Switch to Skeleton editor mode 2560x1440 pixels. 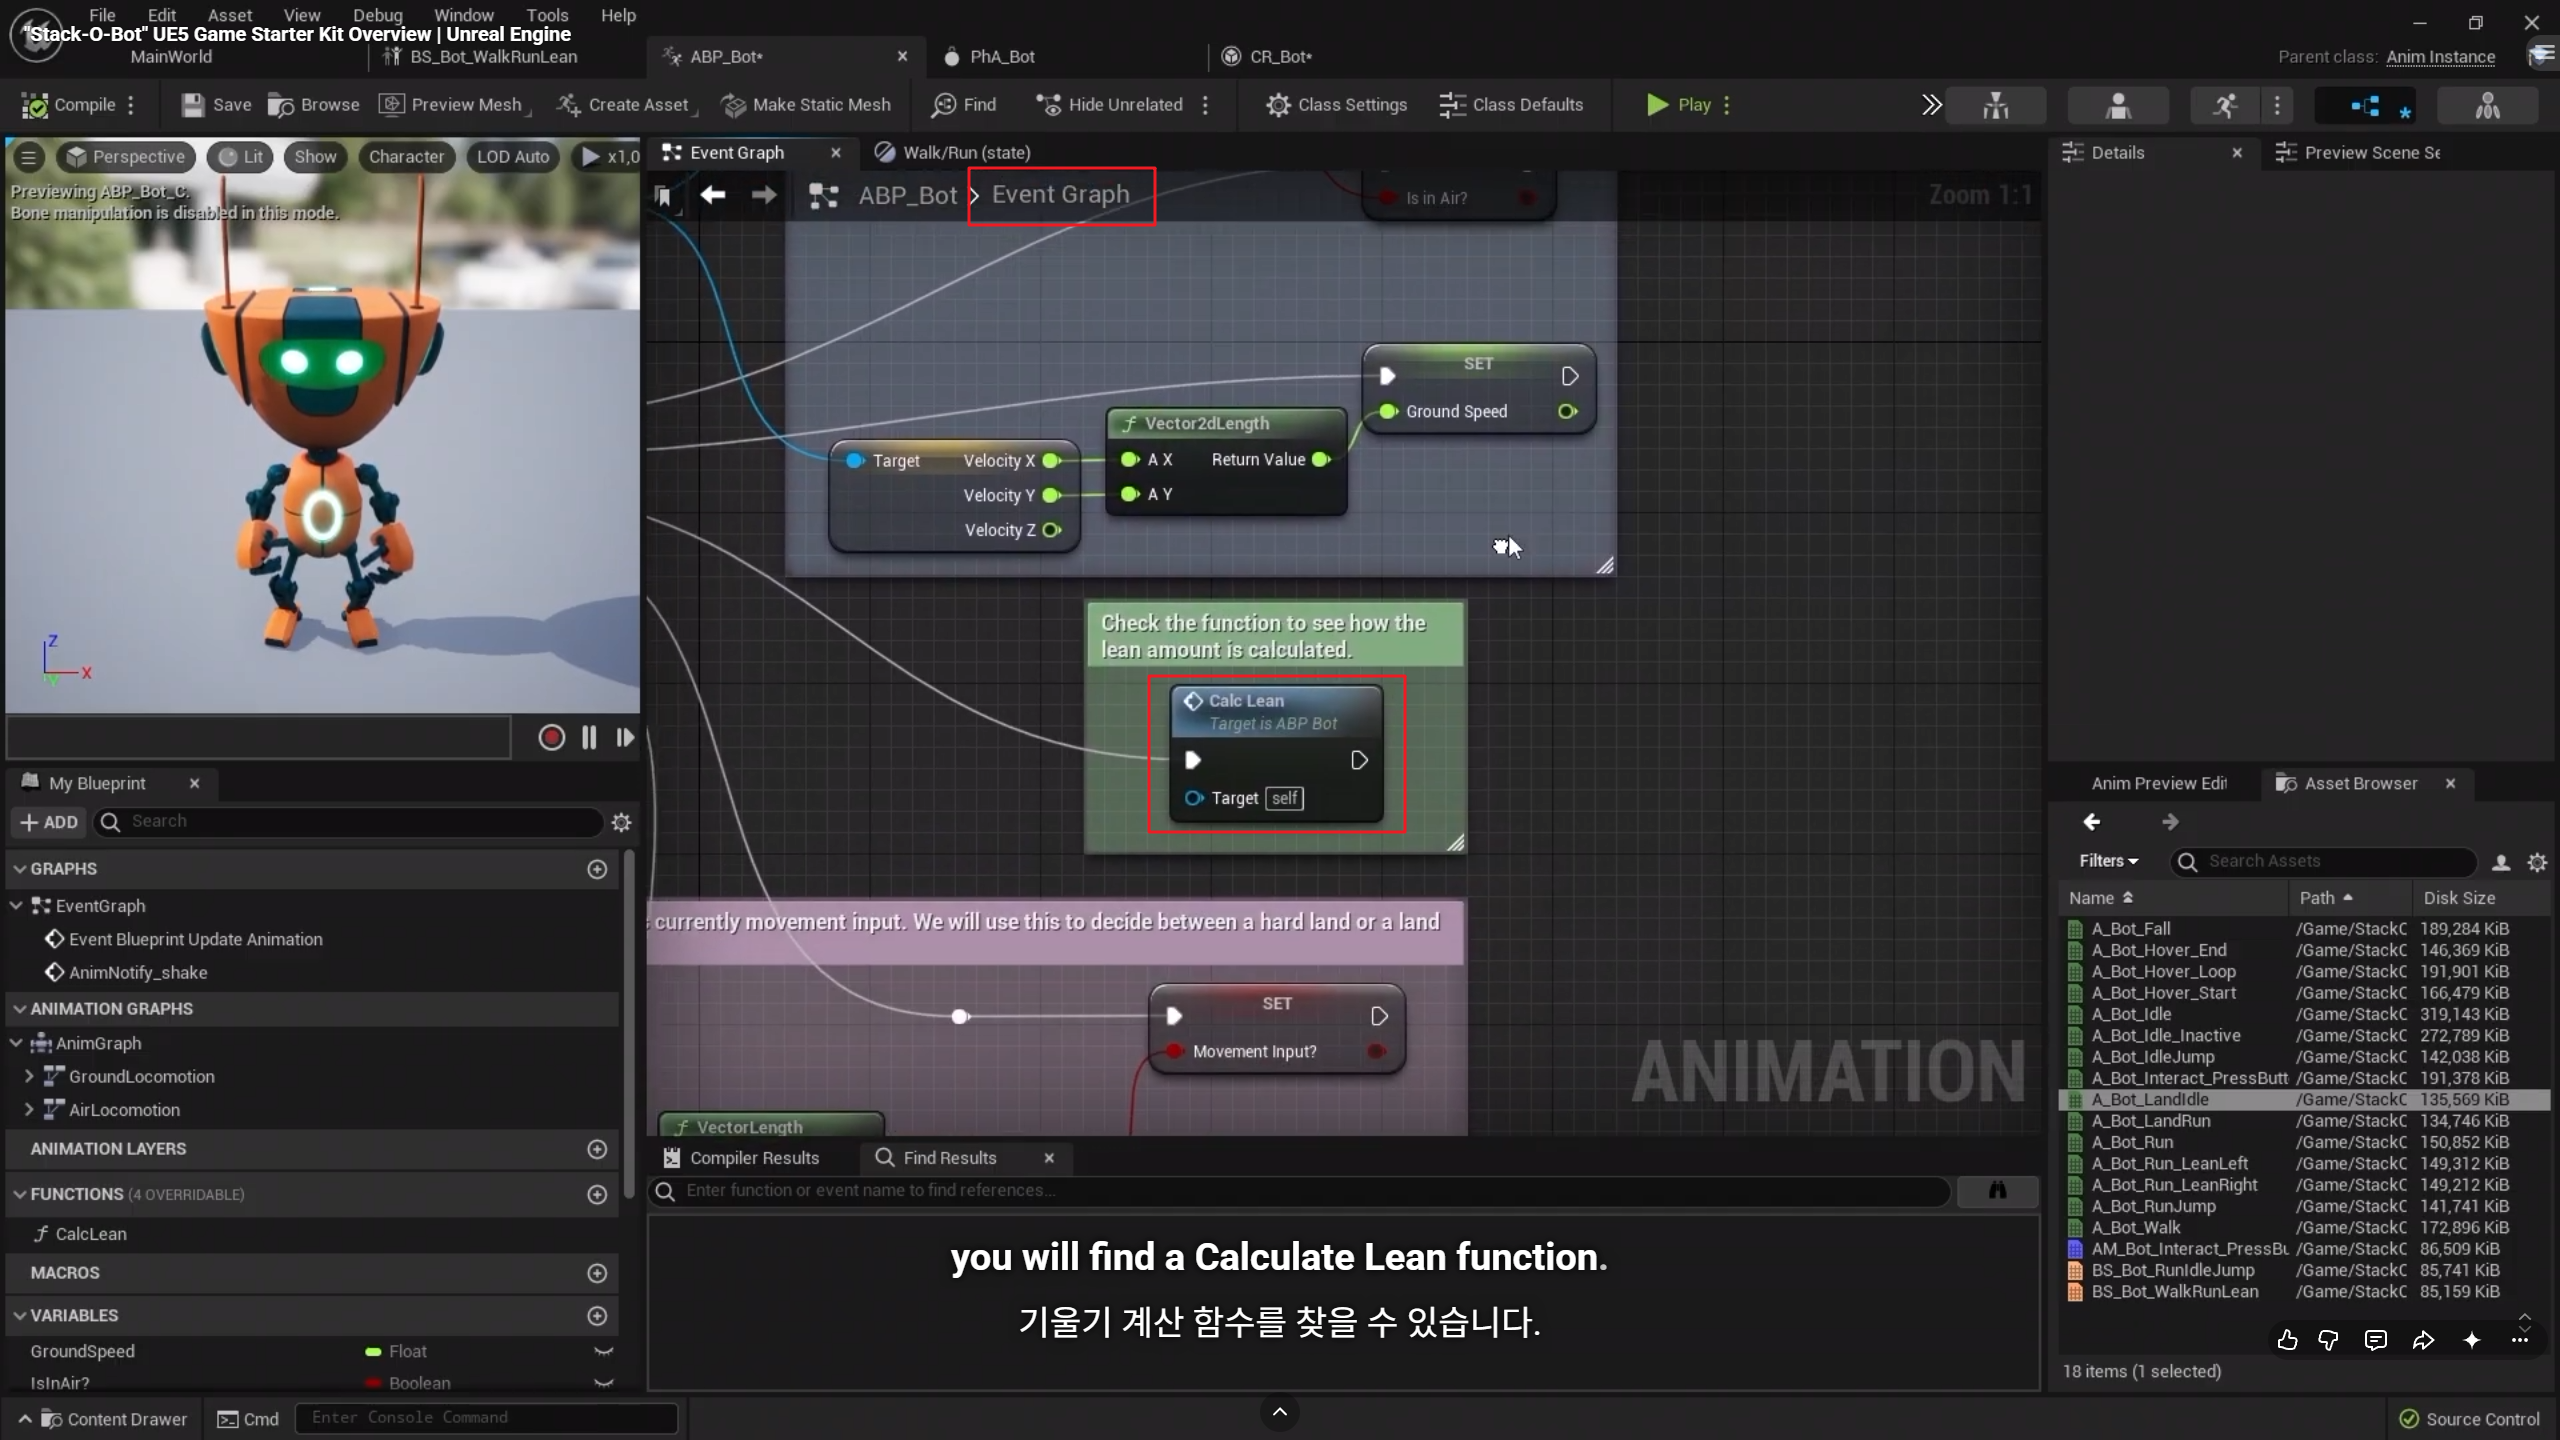coord(1996,105)
